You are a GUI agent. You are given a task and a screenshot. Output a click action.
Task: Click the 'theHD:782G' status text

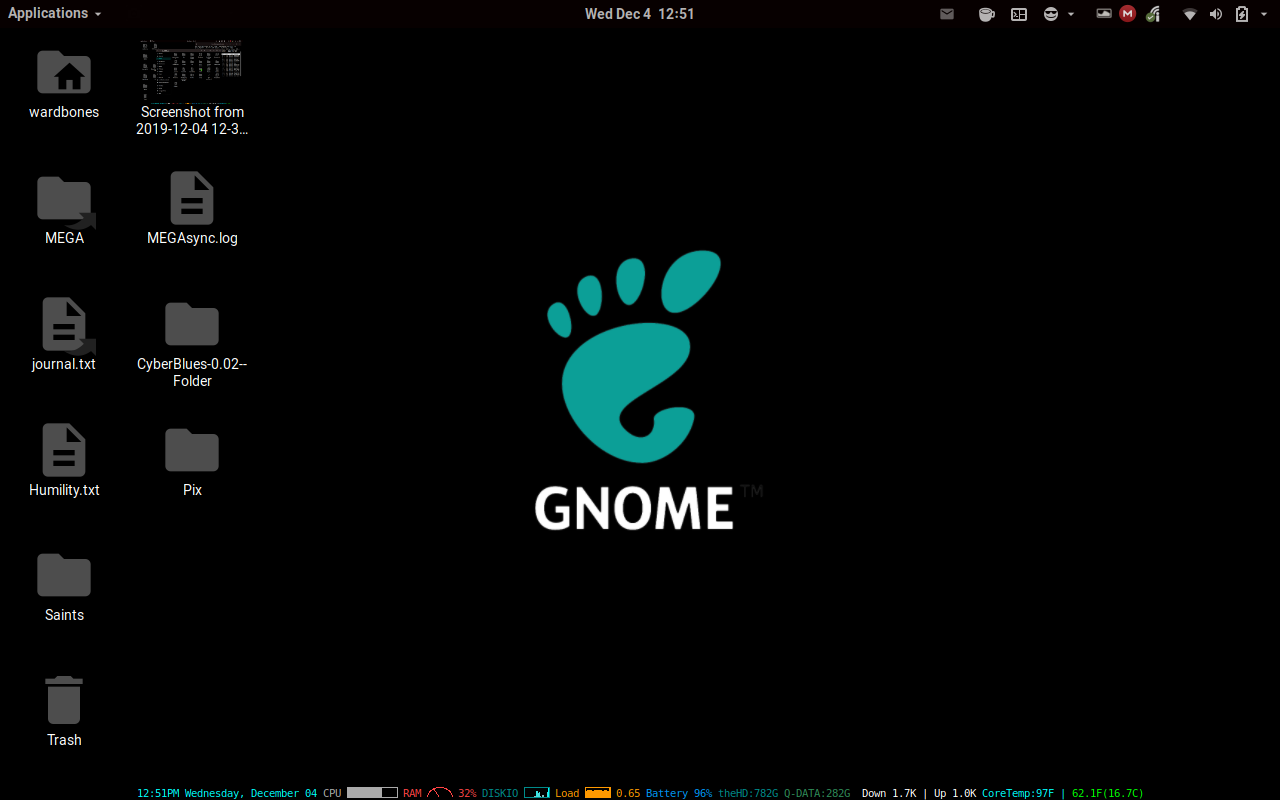[748, 793]
